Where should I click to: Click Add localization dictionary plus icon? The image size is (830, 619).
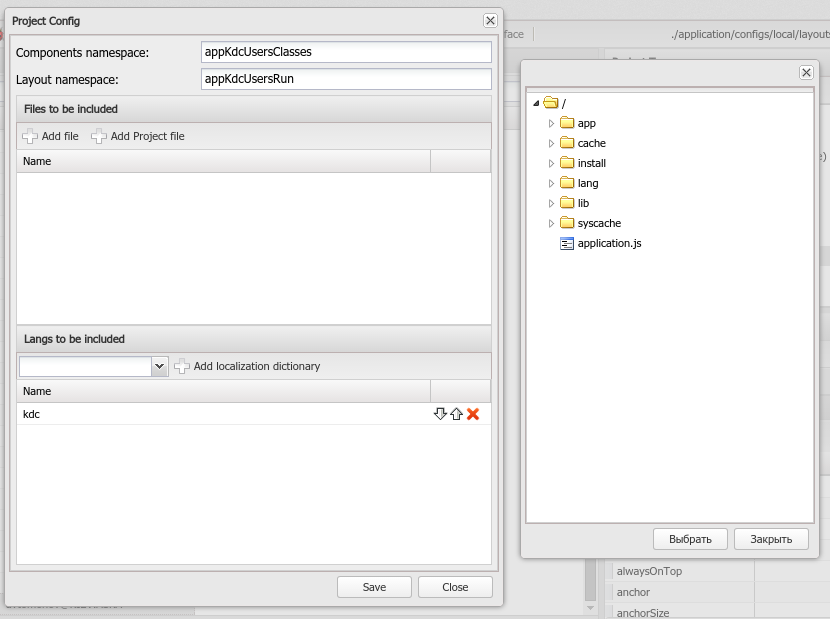click(x=182, y=366)
